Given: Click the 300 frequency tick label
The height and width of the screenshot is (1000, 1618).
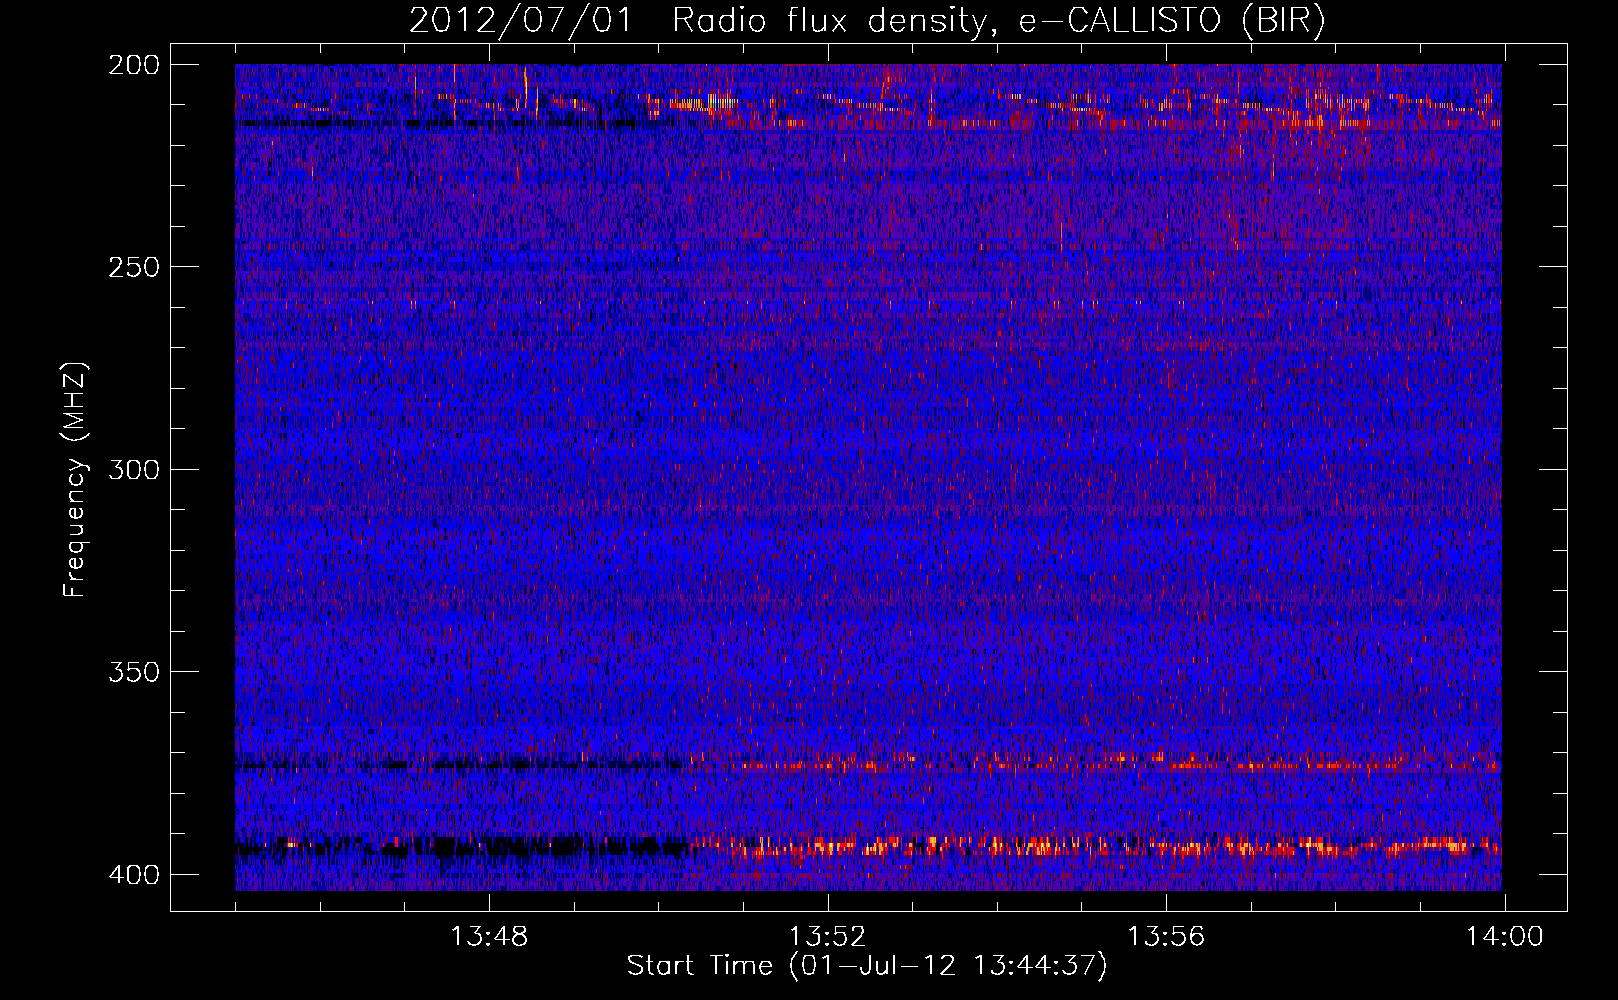Looking at the screenshot, I should [133, 469].
